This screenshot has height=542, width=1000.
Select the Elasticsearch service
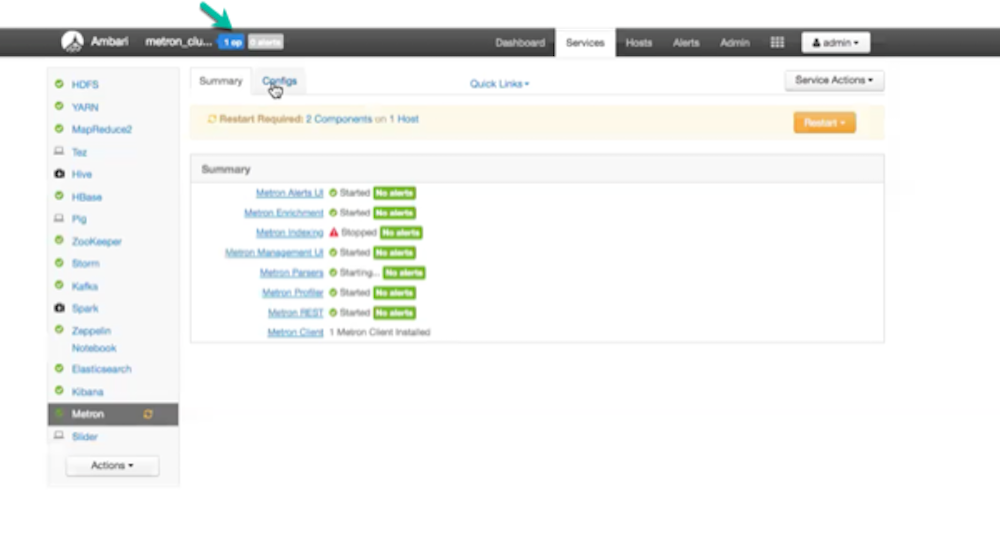point(101,369)
